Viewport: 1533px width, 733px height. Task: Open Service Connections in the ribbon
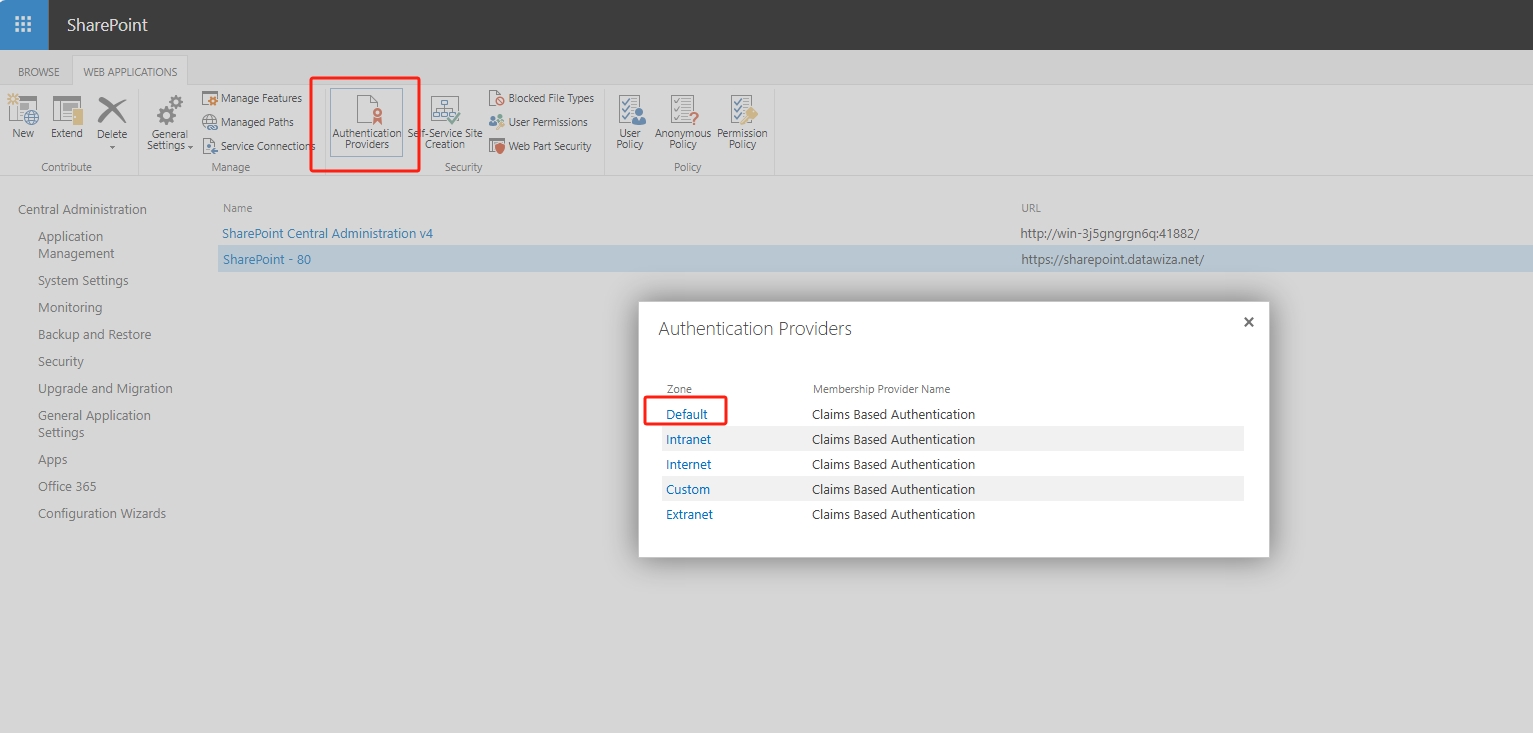[259, 146]
